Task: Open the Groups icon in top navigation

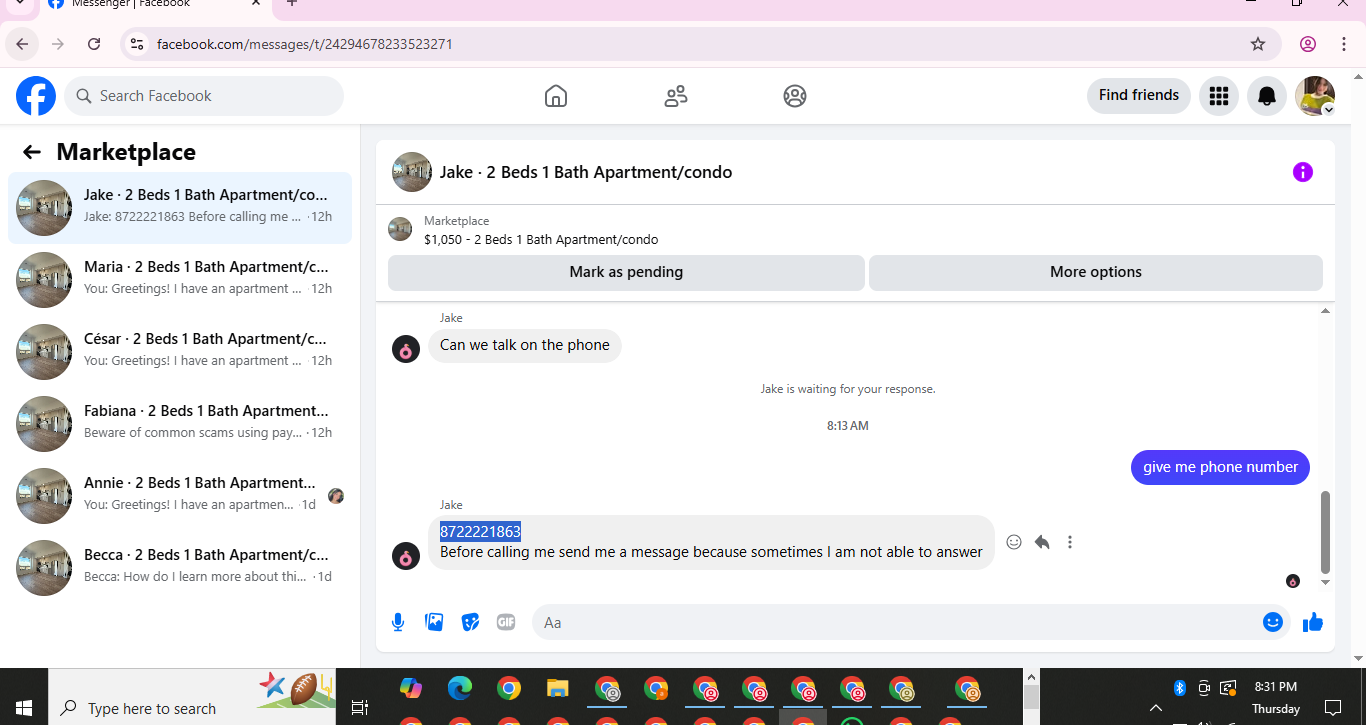Action: click(x=795, y=96)
